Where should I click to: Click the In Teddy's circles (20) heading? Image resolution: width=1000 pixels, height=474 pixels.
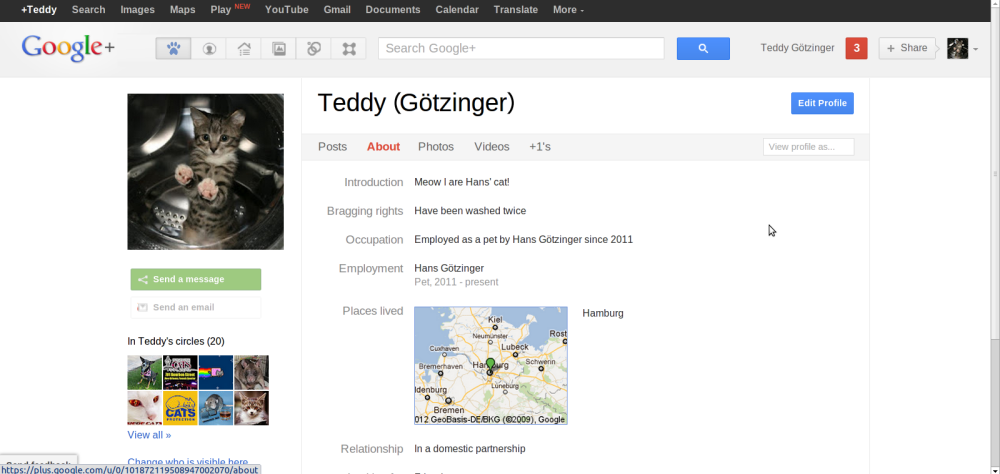pos(176,341)
